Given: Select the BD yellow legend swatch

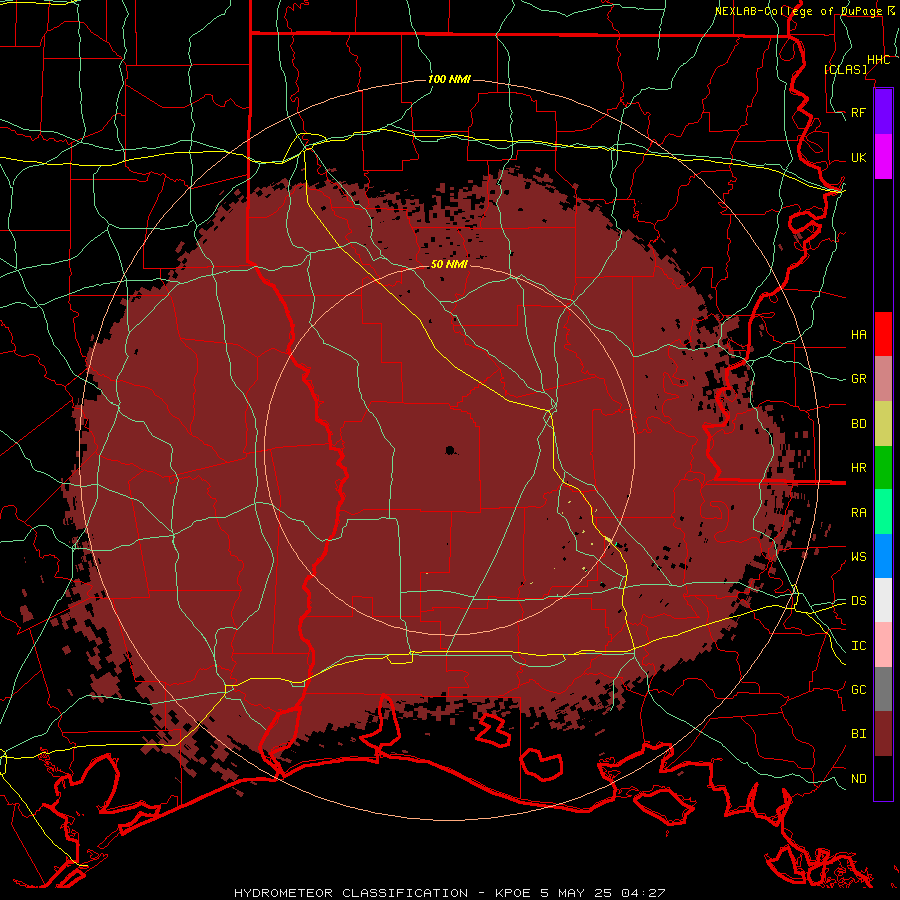Looking at the screenshot, I should (x=883, y=424).
